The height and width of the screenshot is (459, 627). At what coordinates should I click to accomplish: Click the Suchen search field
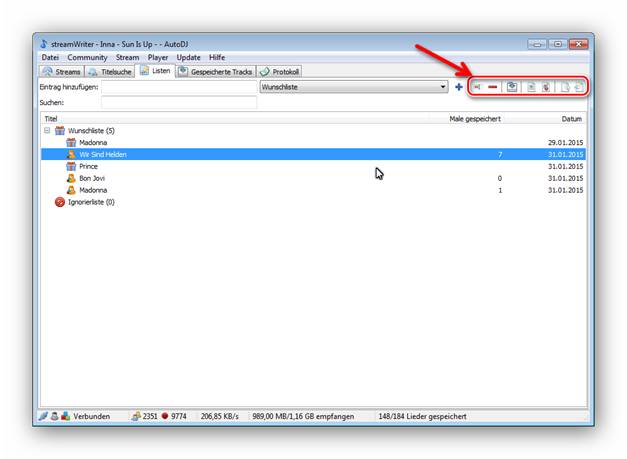(179, 103)
